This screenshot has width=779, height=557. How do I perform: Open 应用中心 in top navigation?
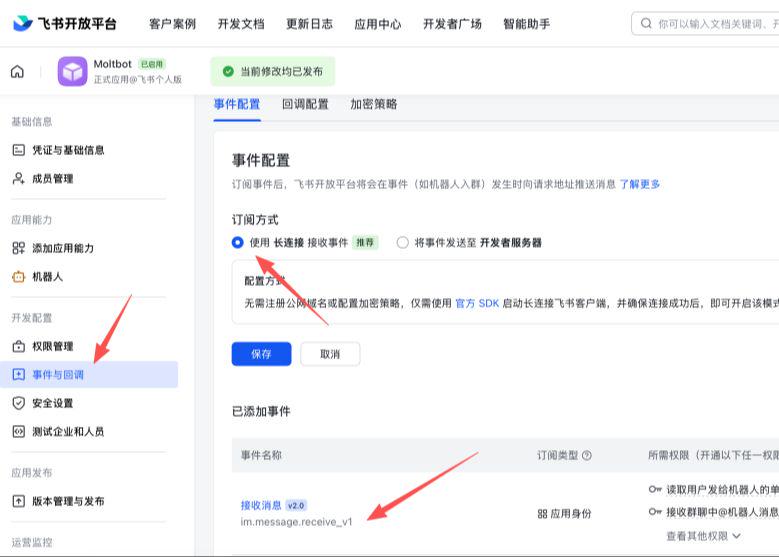pos(378,24)
